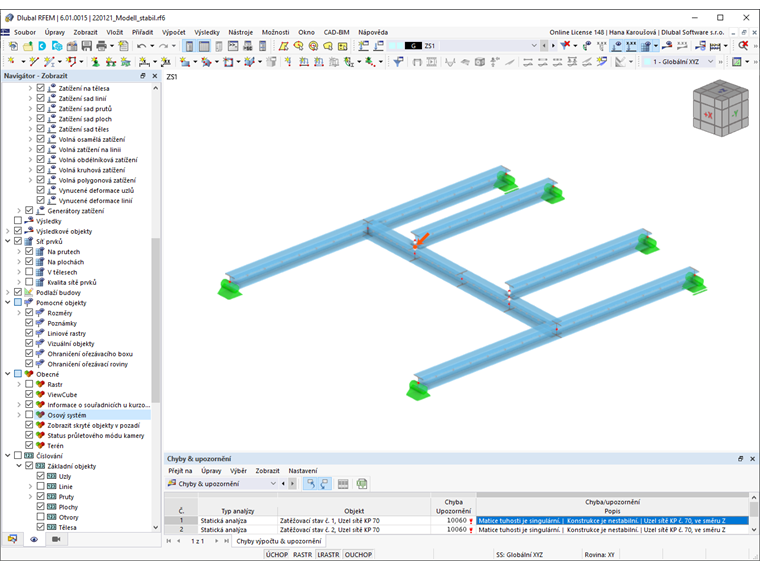This screenshot has width=760, height=570.
Task: Open the ZS1 load case dropdown
Action: coord(534,46)
